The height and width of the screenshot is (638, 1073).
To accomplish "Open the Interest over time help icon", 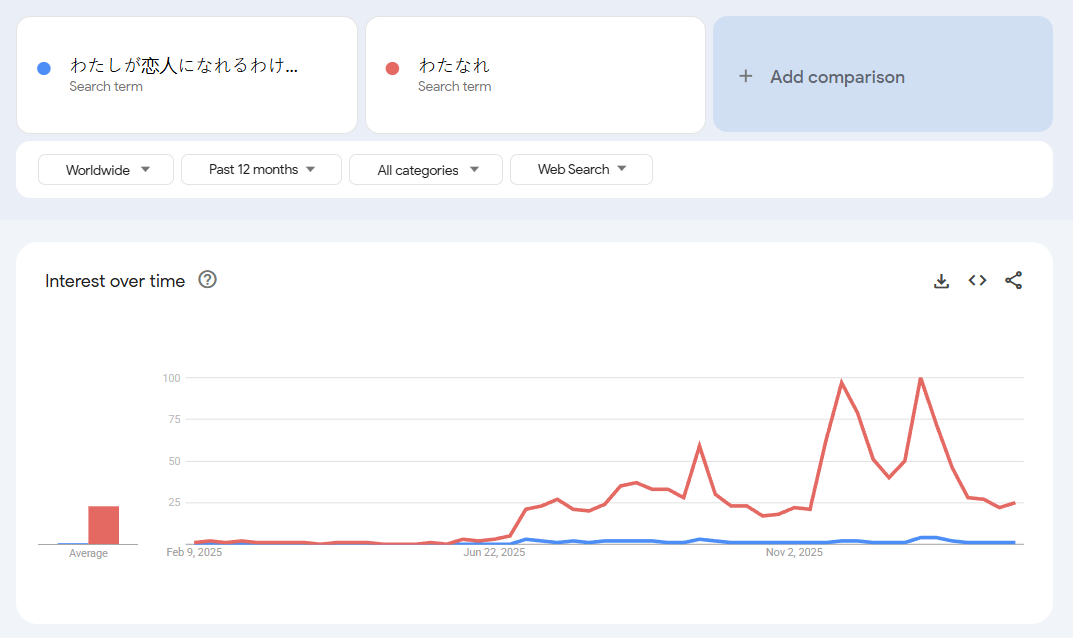I will (207, 279).
